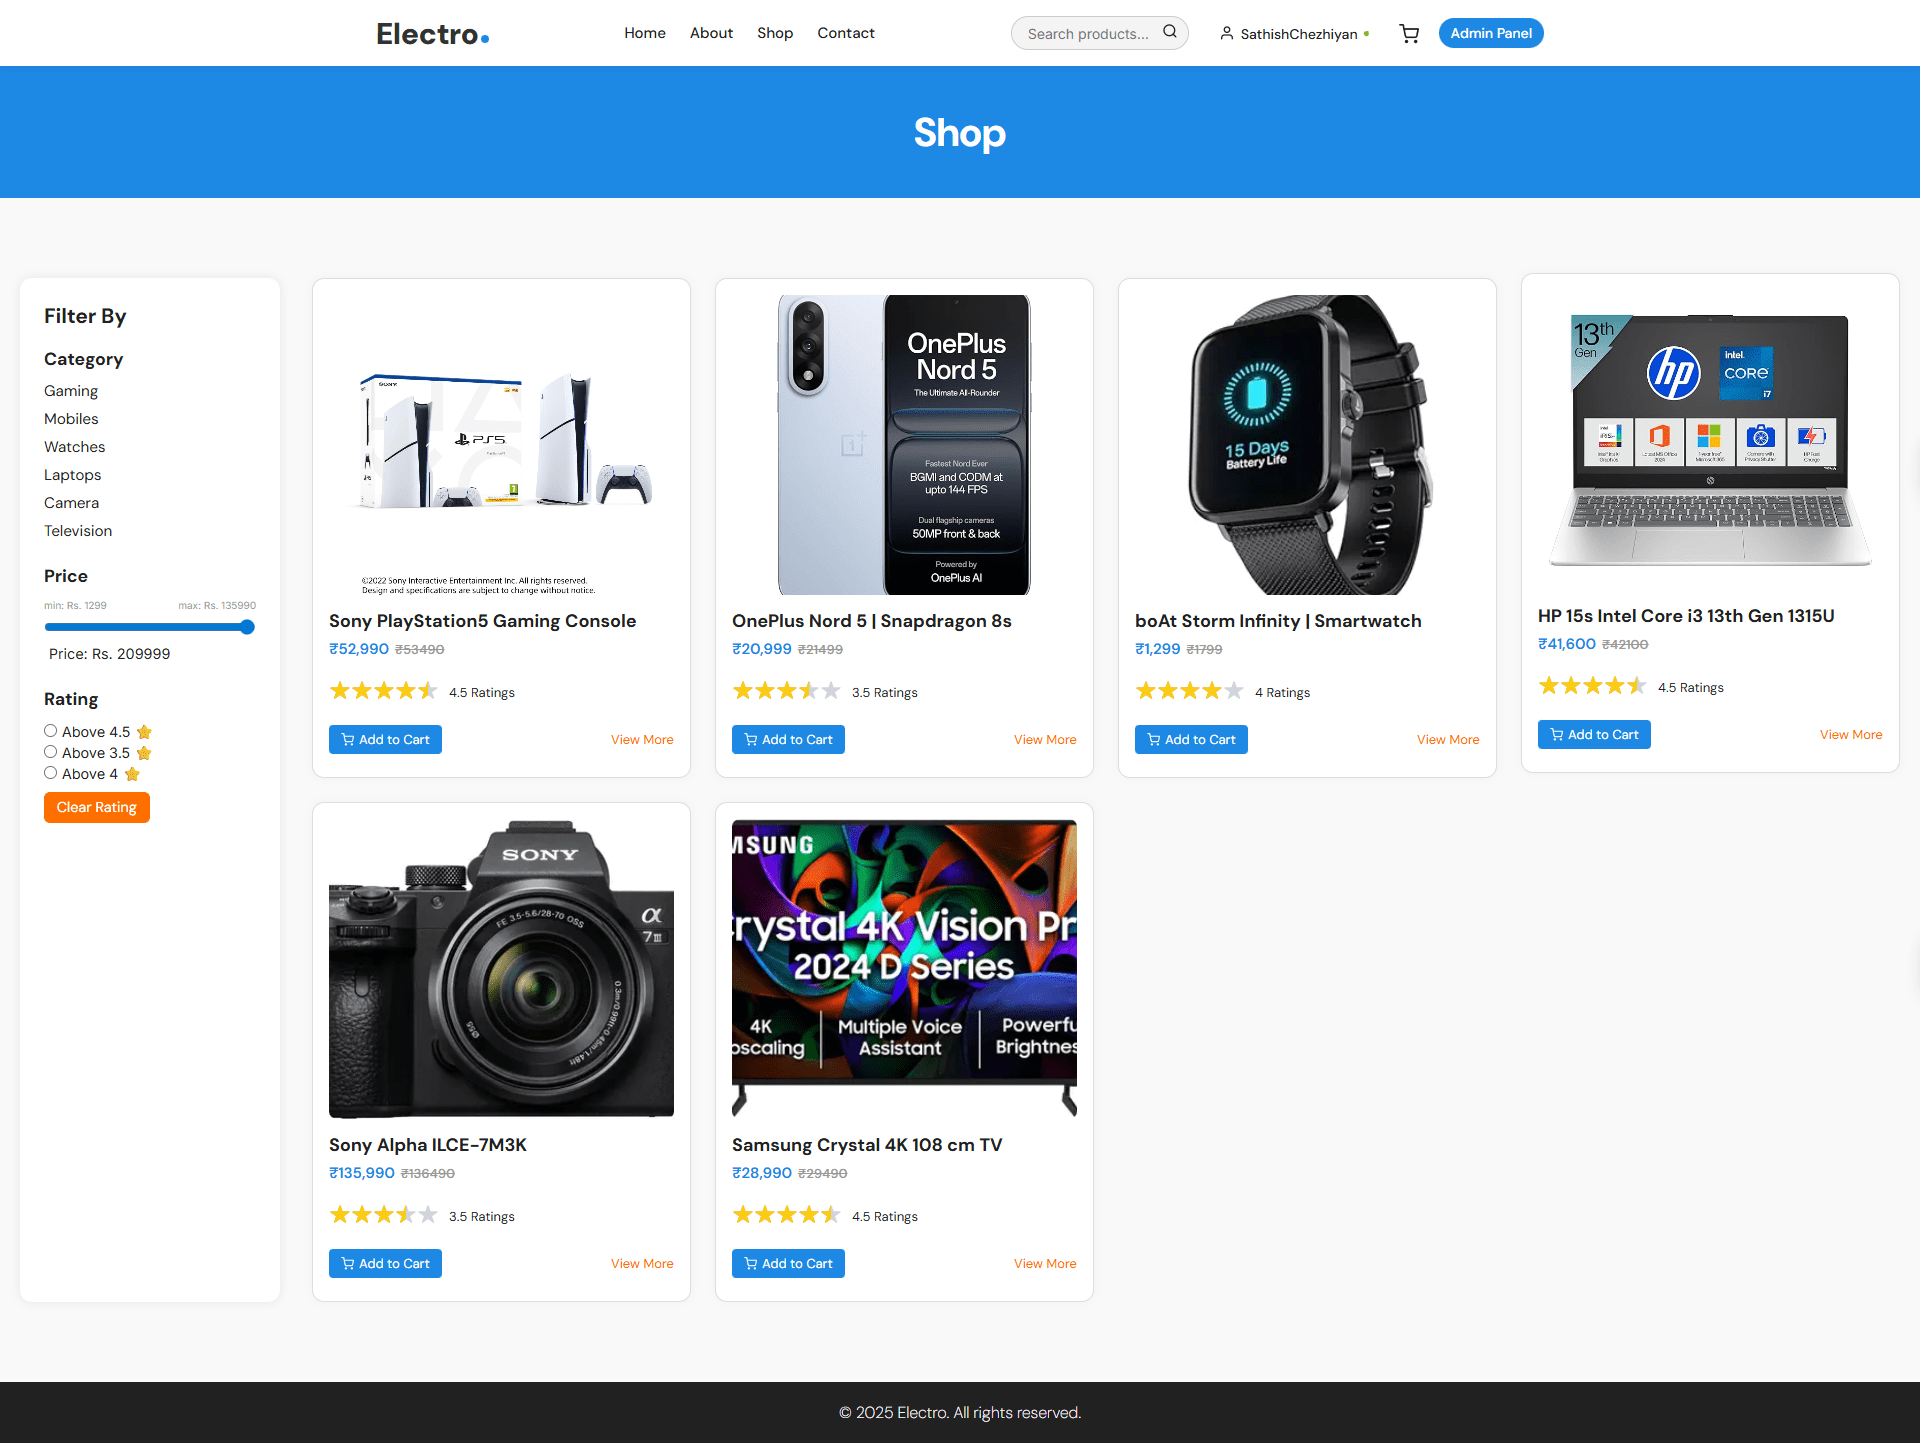
Task: Filter by Gaming category
Action: pyautogui.click(x=71, y=391)
